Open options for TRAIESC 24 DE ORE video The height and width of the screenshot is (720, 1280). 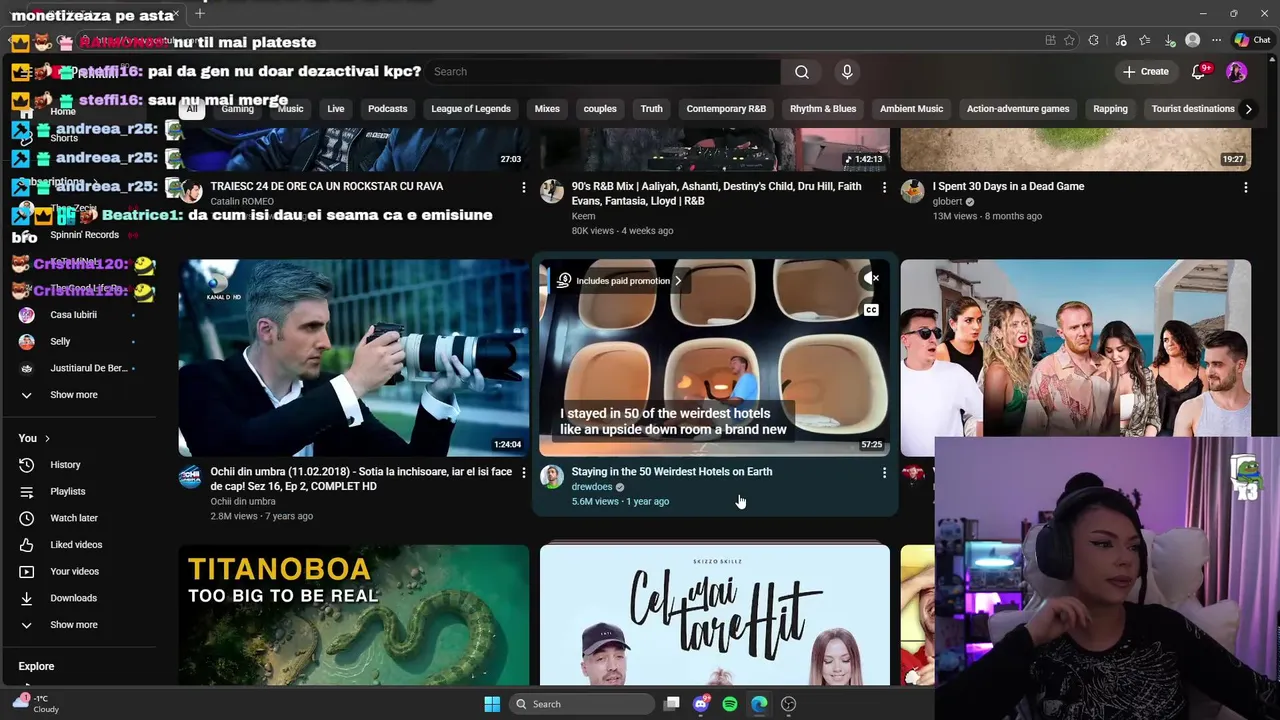click(523, 188)
